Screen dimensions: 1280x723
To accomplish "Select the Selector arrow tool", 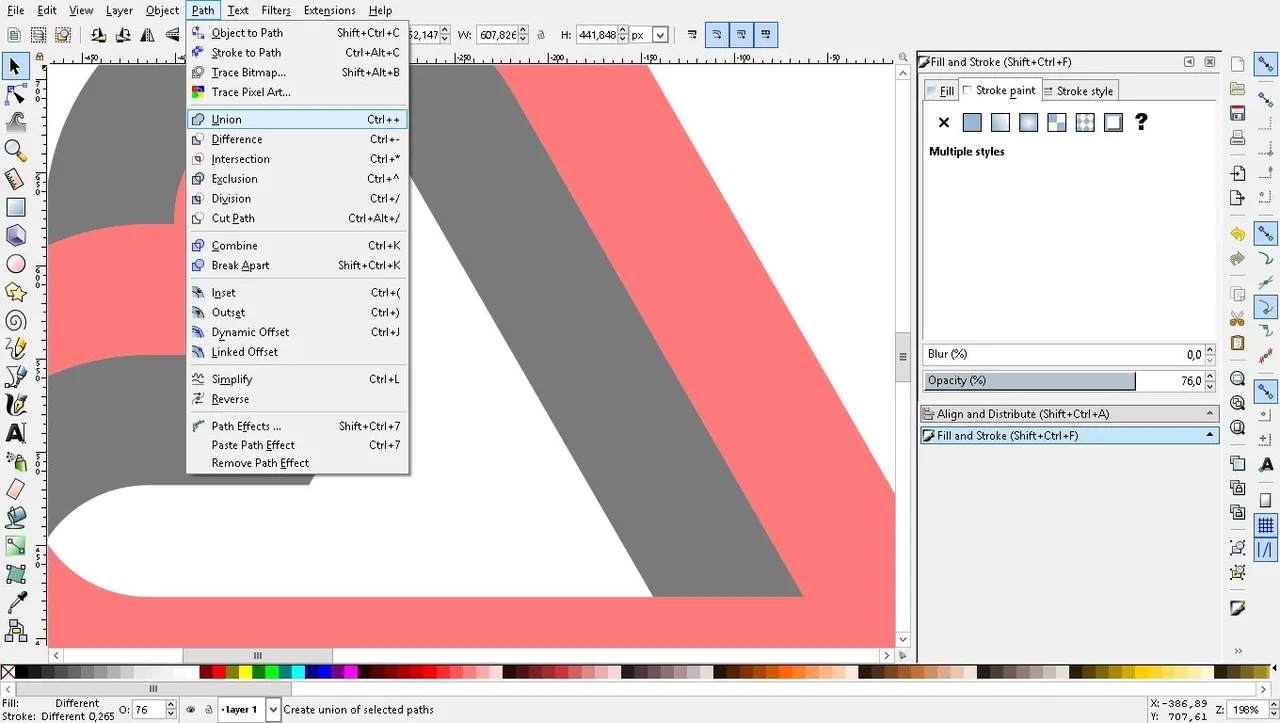I will 15,66.
